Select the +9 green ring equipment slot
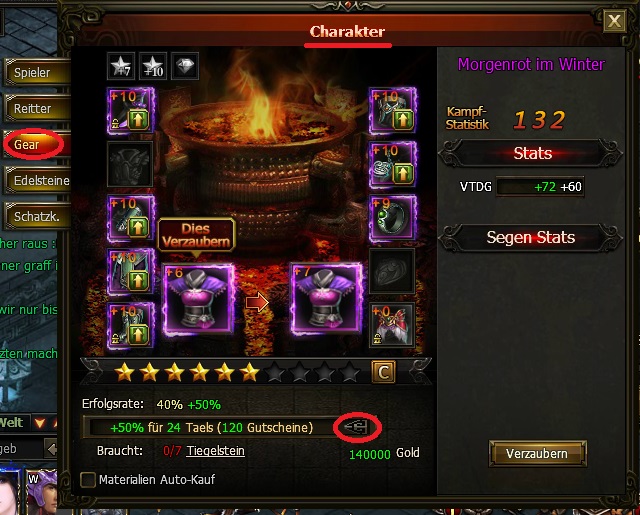Viewport: 640px width, 515px height. click(x=393, y=218)
